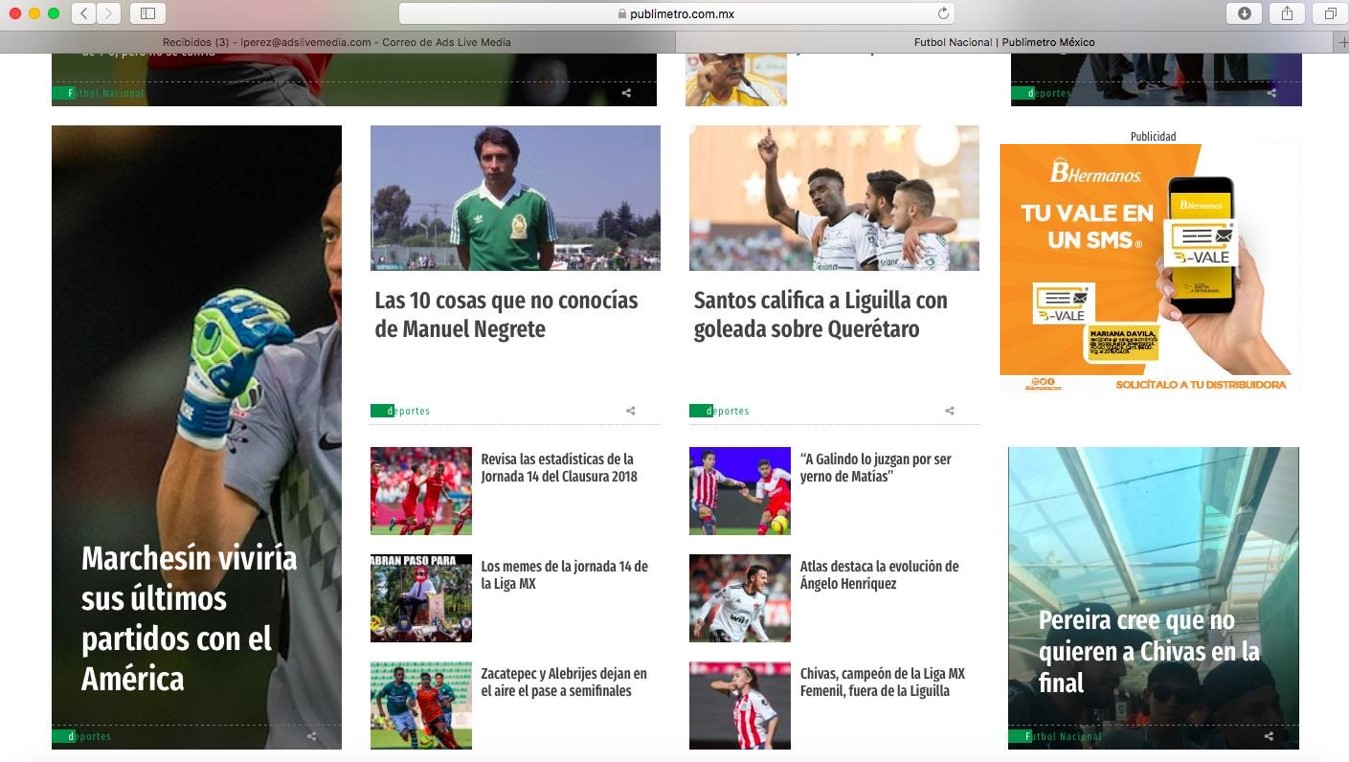This screenshot has width=1349, height=762.
Task: Open a new tab with the plus button
Action: [1341, 42]
